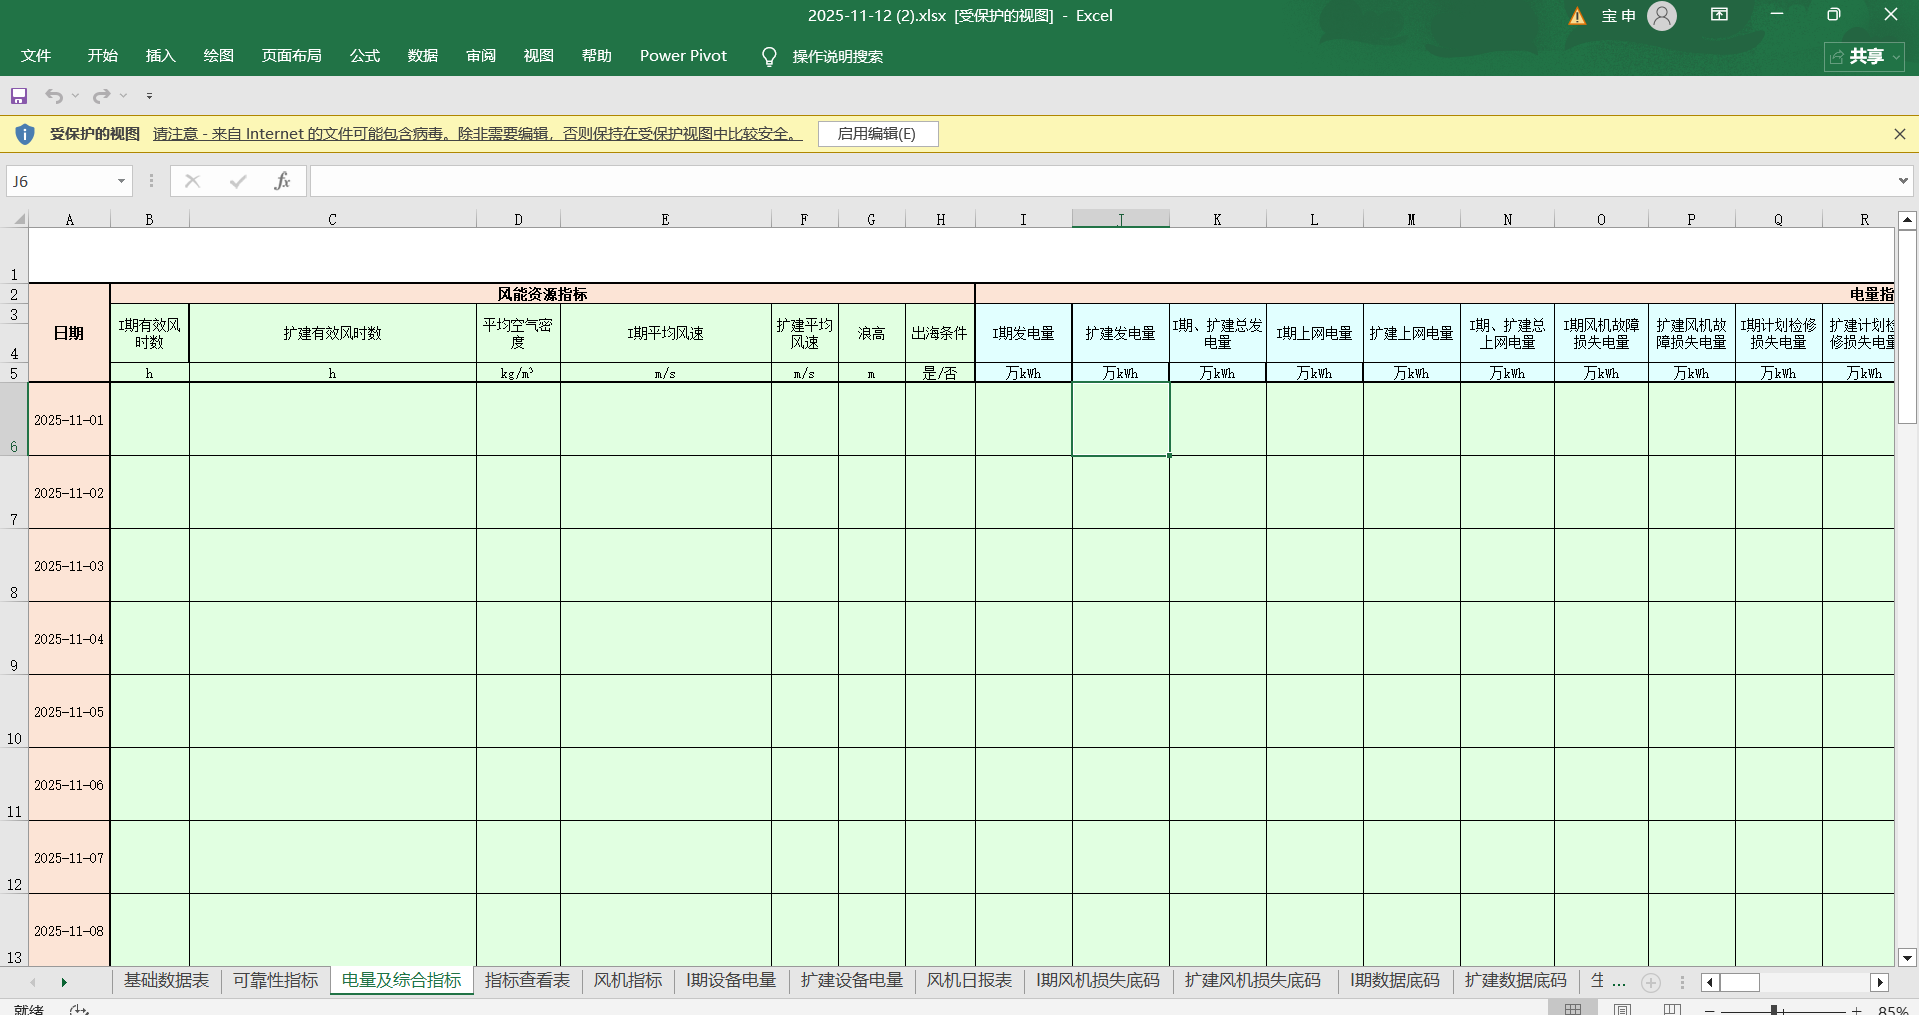Open the Name Box dropdown
This screenshot has height=1015, width=1919.
tap(121, 181)
